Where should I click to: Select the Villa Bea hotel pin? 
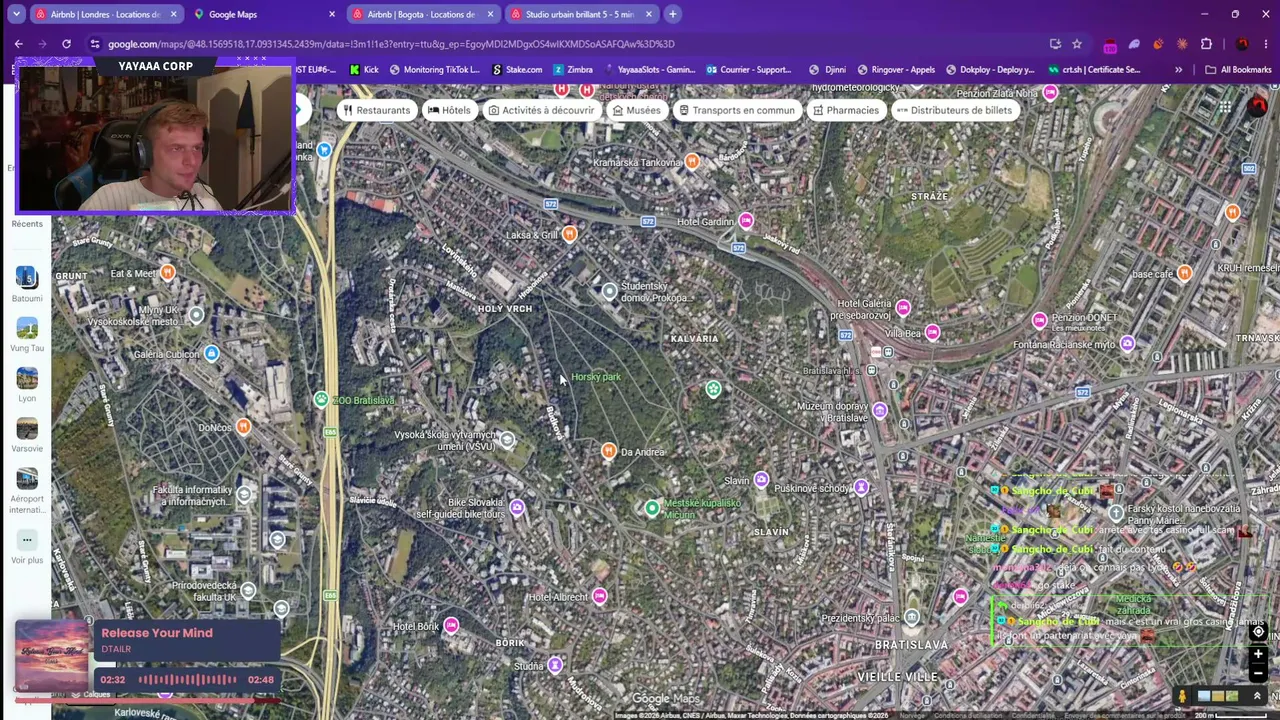(x=932, y=332)
